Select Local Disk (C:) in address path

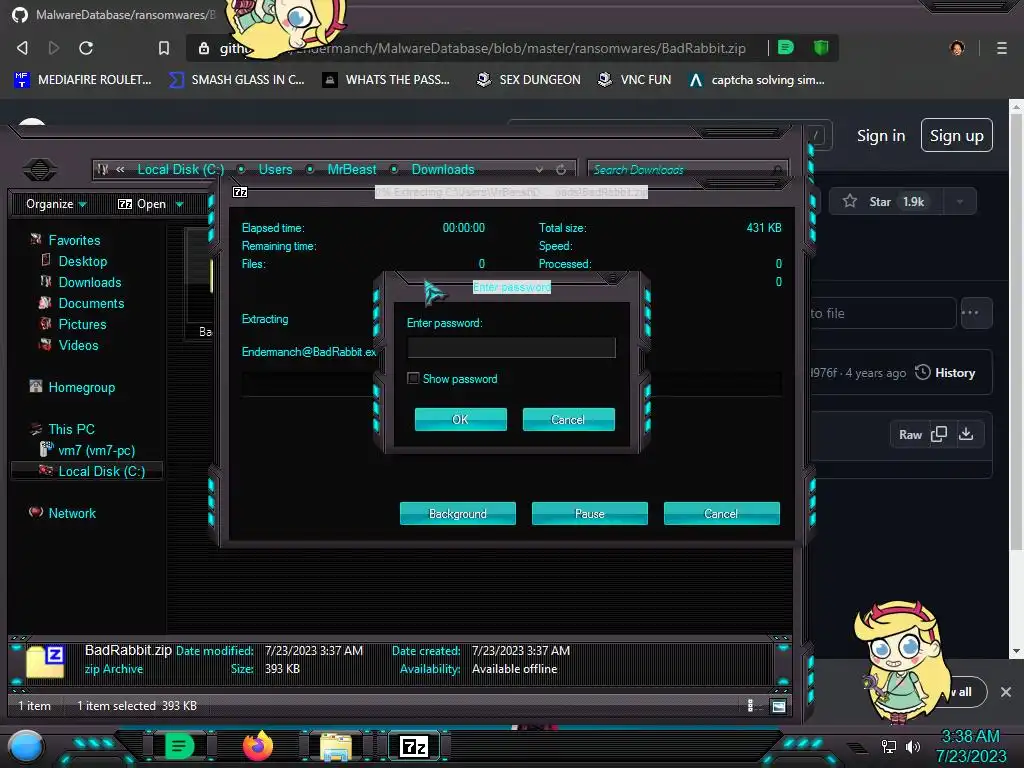click(181, 169)
